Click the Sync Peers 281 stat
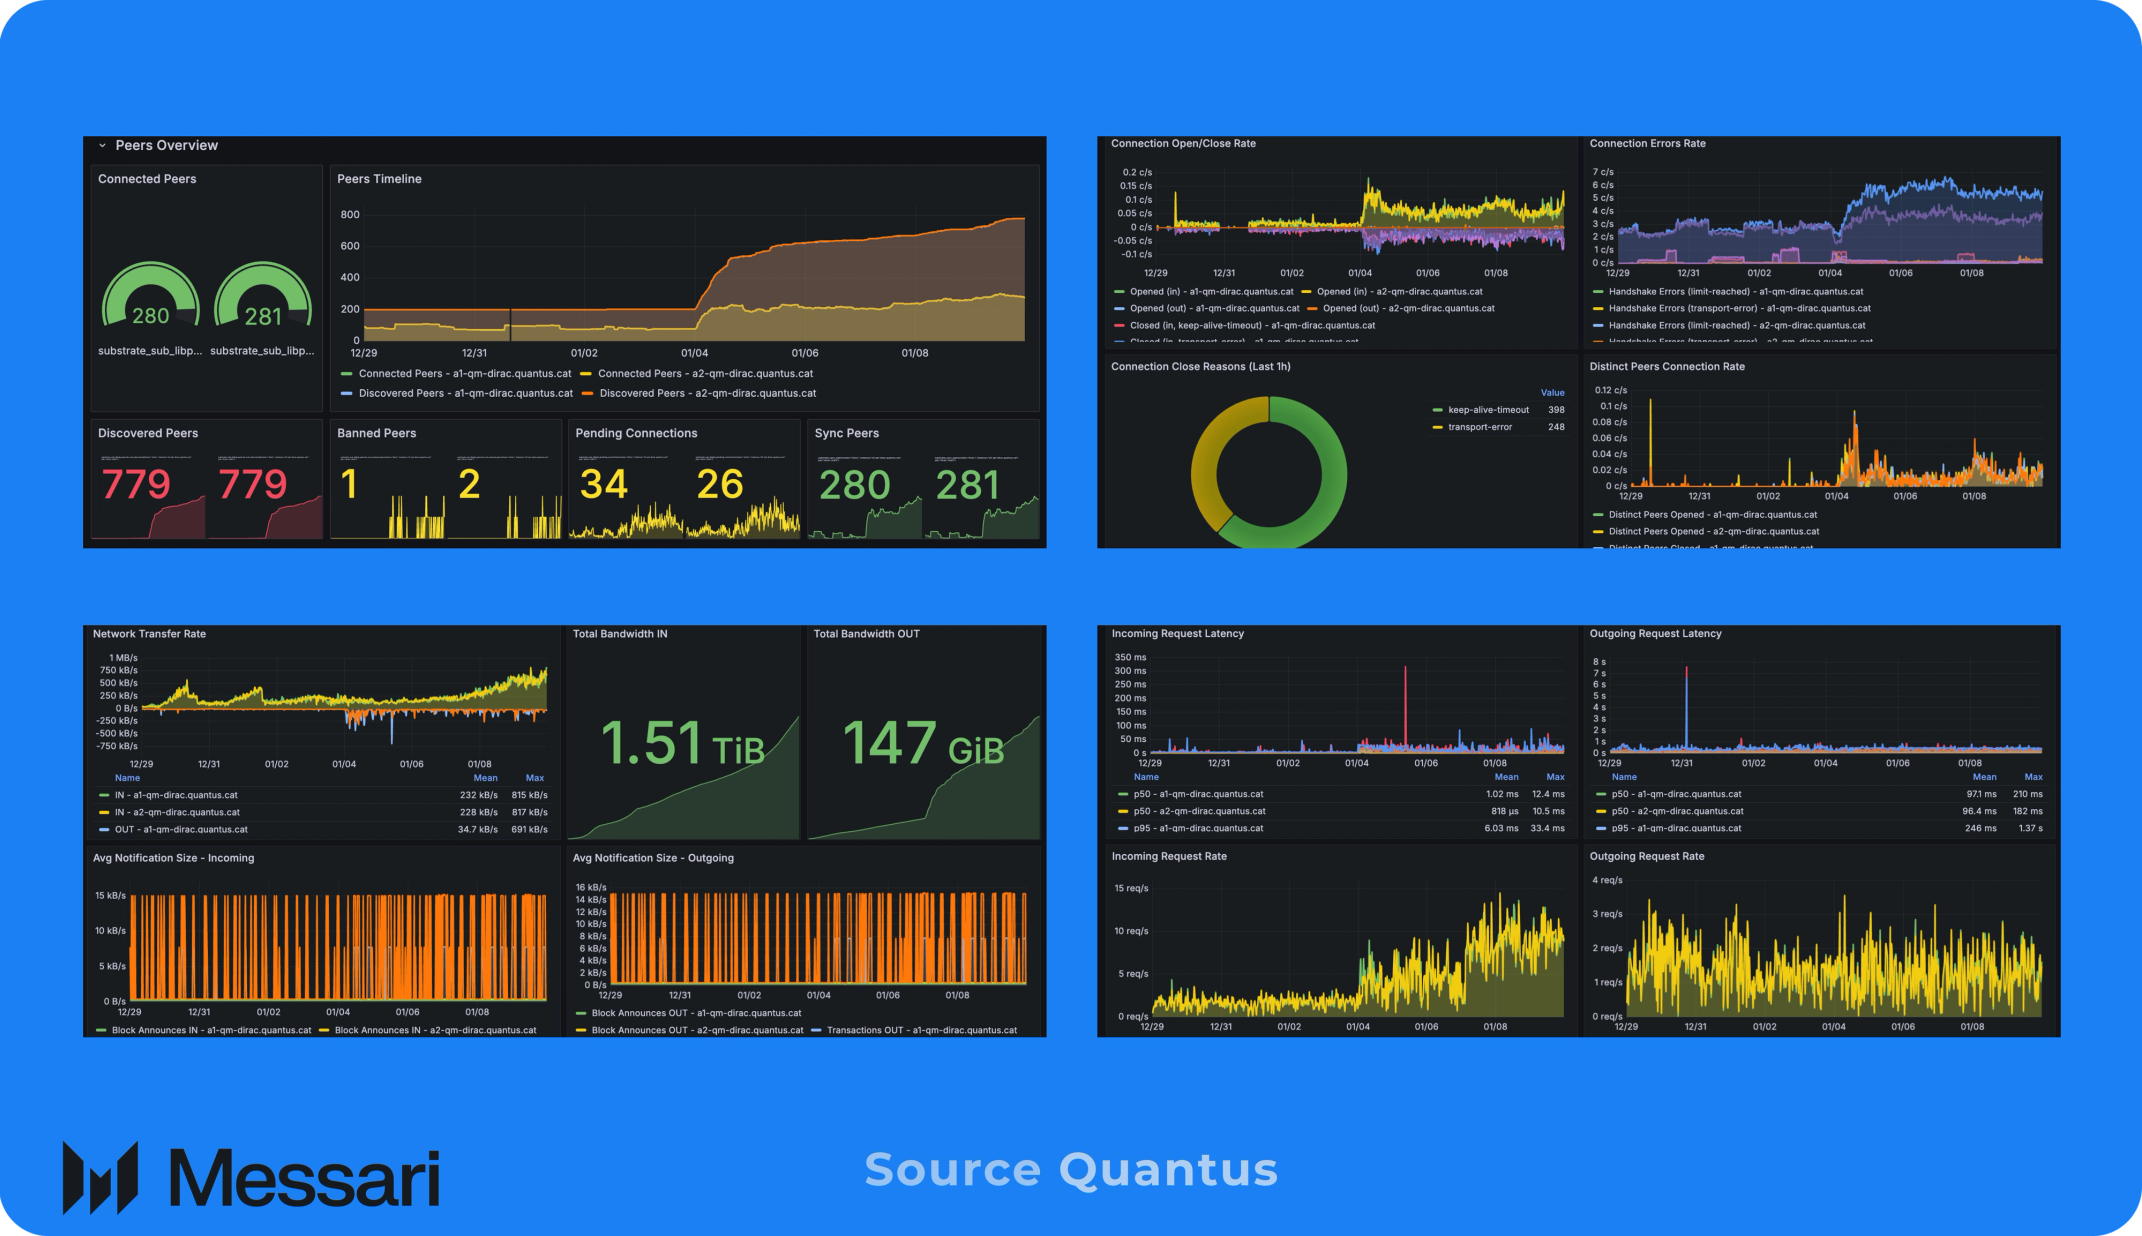 [967, 486]
